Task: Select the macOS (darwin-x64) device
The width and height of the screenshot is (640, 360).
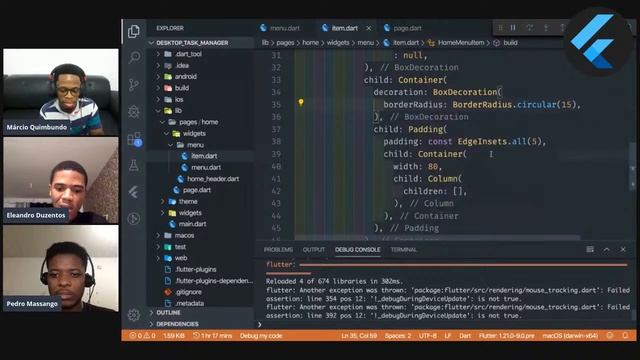Action: 570,336
